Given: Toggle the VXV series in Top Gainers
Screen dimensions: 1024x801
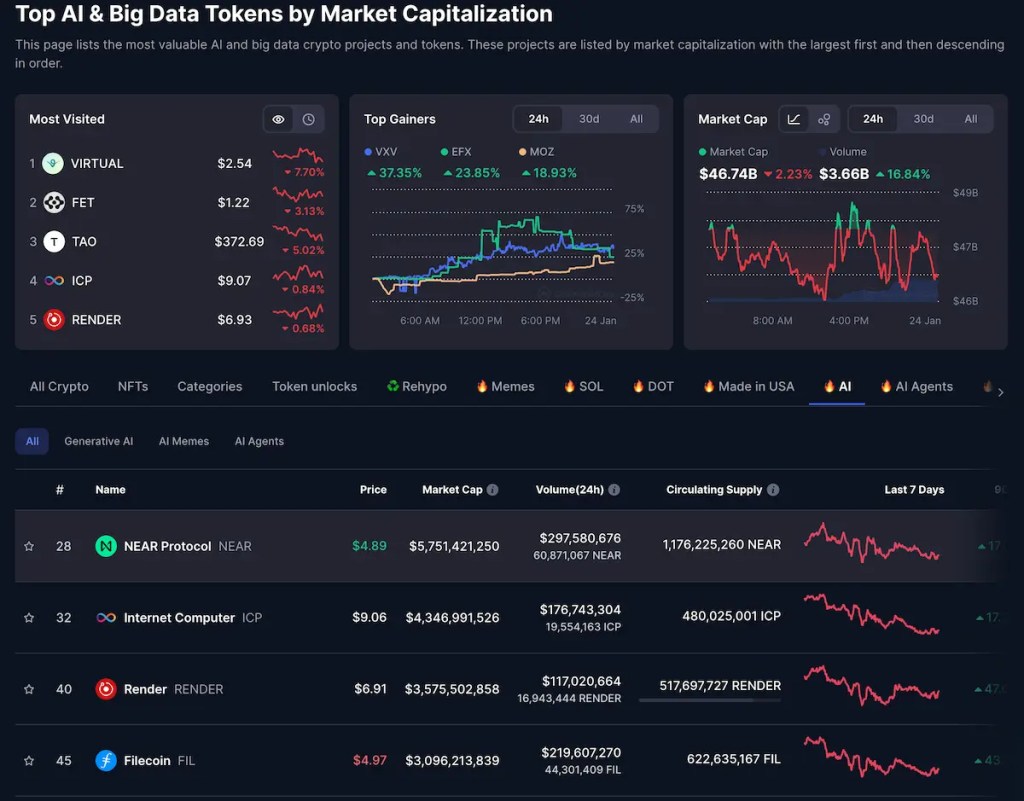Looking at the screenshot, I should point(381,151).
